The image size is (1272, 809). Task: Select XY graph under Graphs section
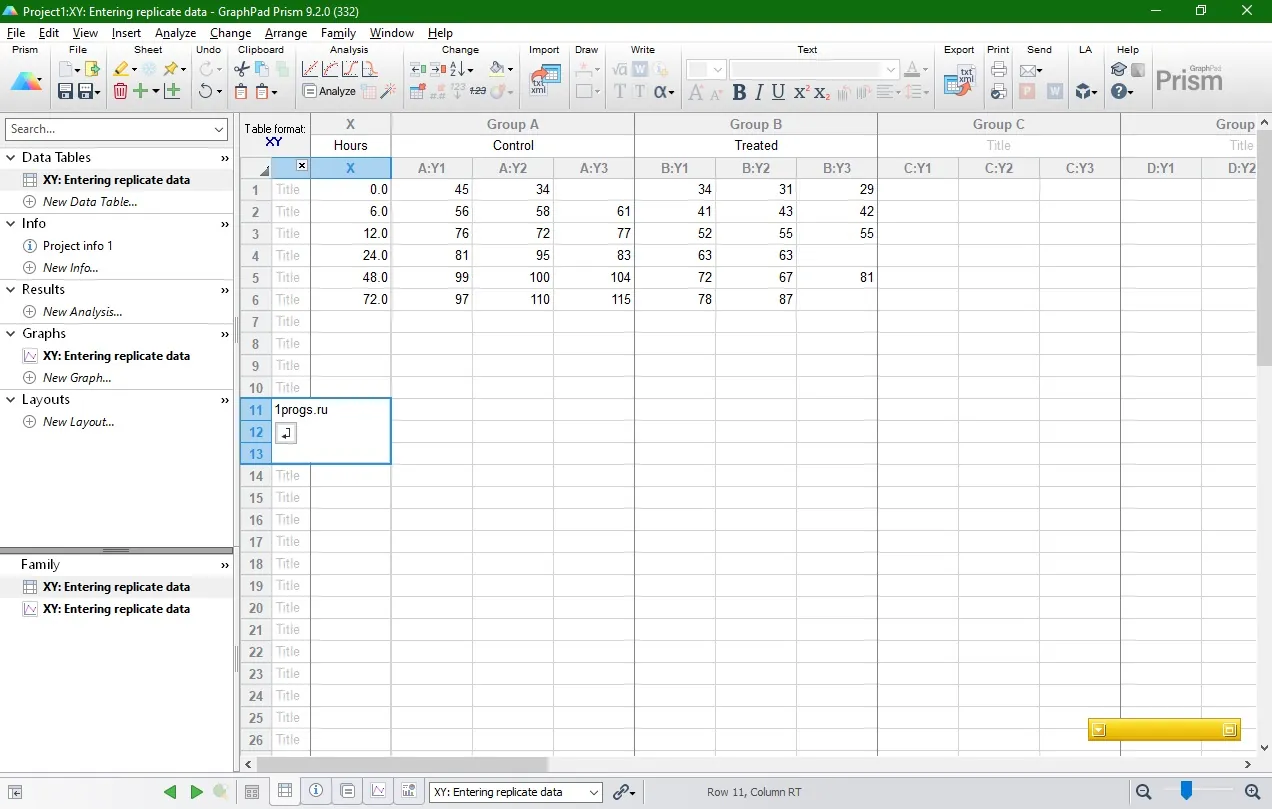116,356
